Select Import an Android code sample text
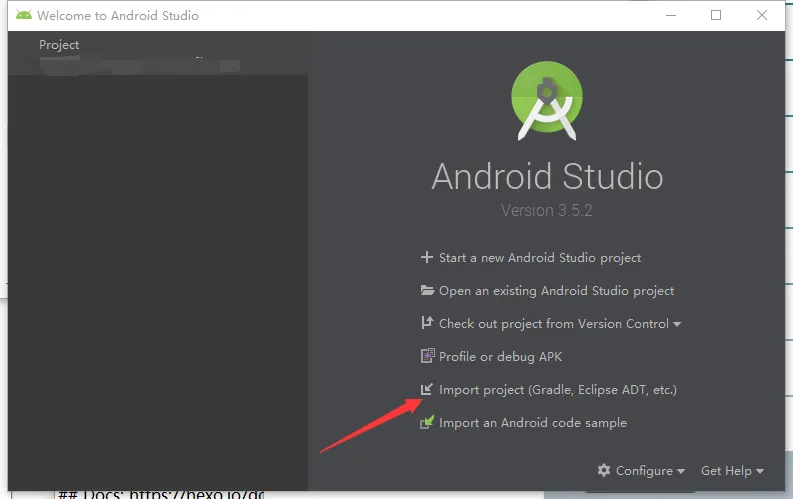793x499 pixels. point(532,423)
